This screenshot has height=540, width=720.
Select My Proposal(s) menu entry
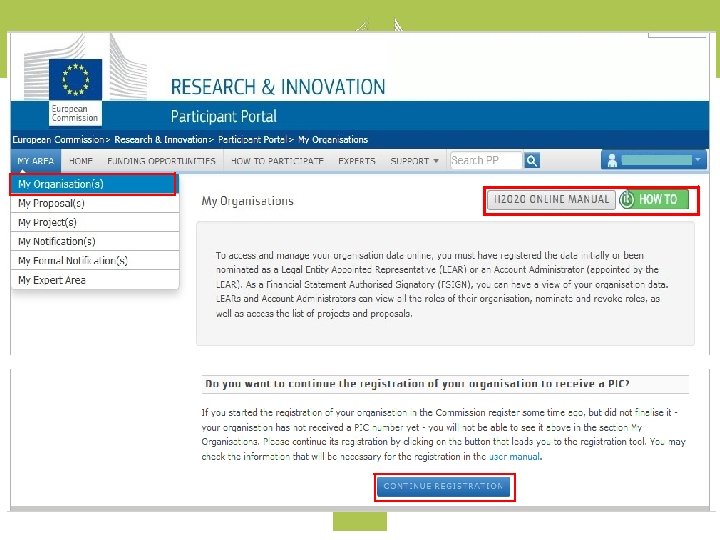tap(95, 203)
